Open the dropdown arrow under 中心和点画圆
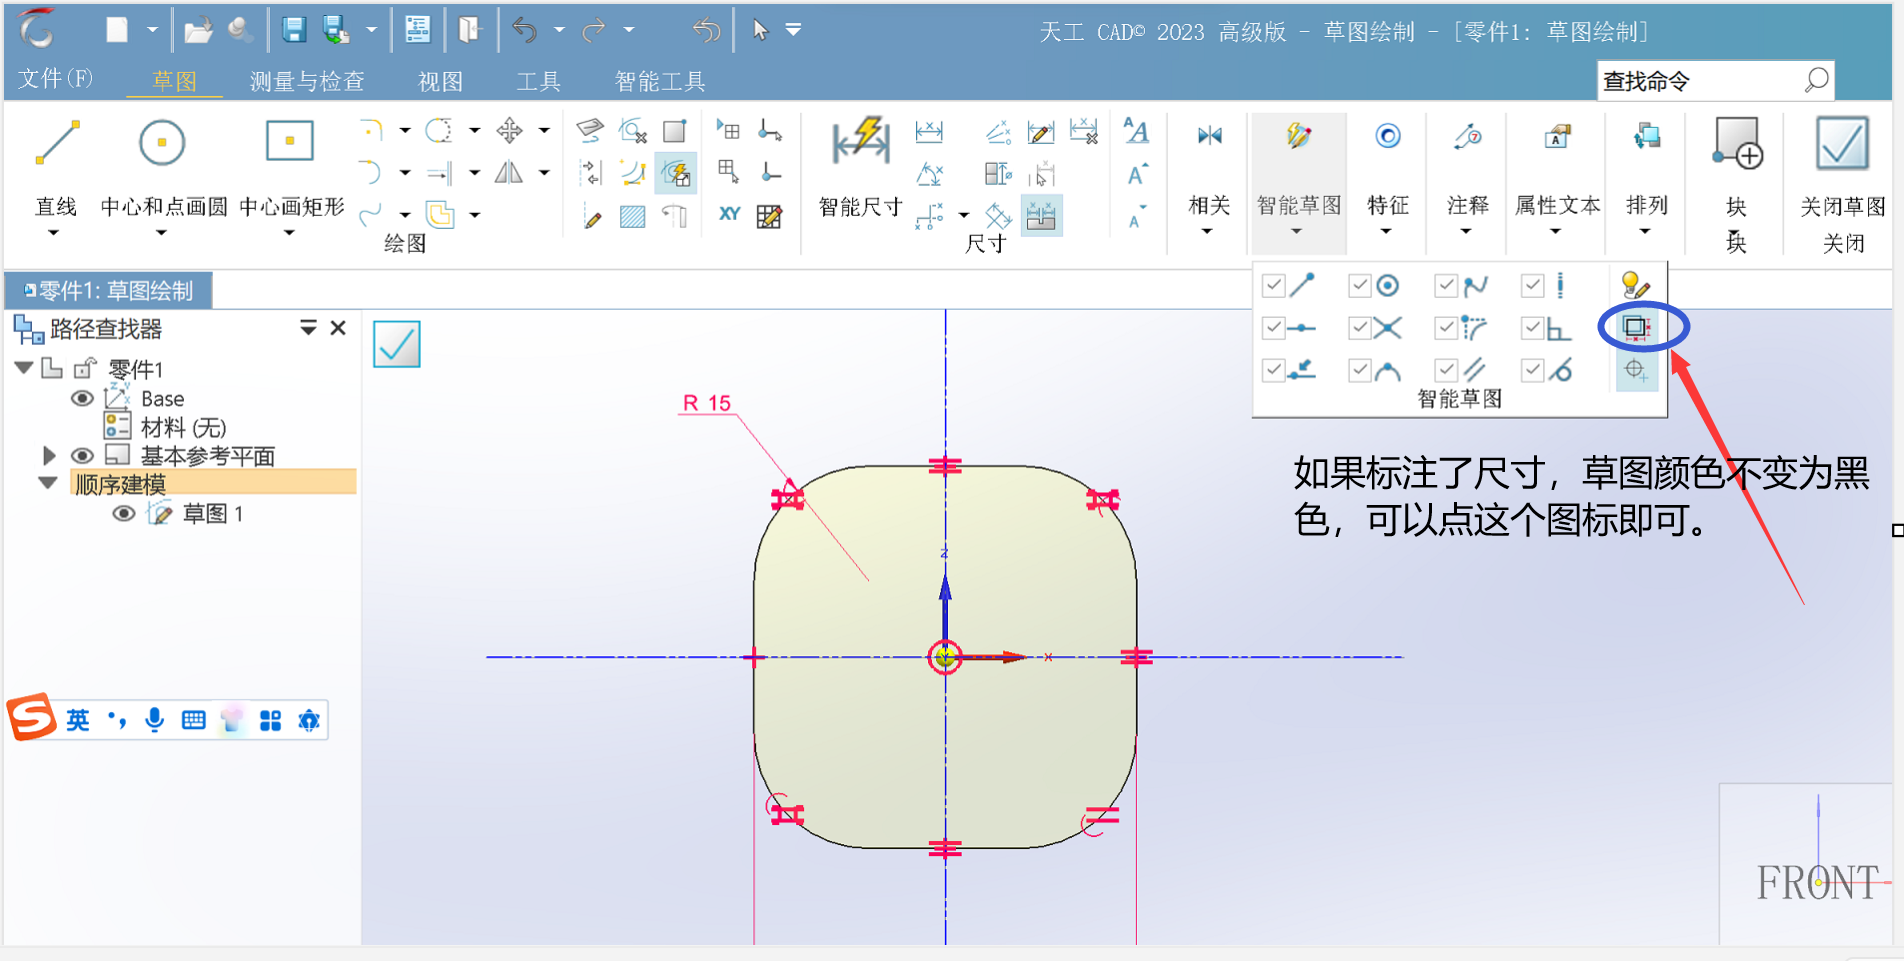The image size is (1904, 961). pos(160,232)
